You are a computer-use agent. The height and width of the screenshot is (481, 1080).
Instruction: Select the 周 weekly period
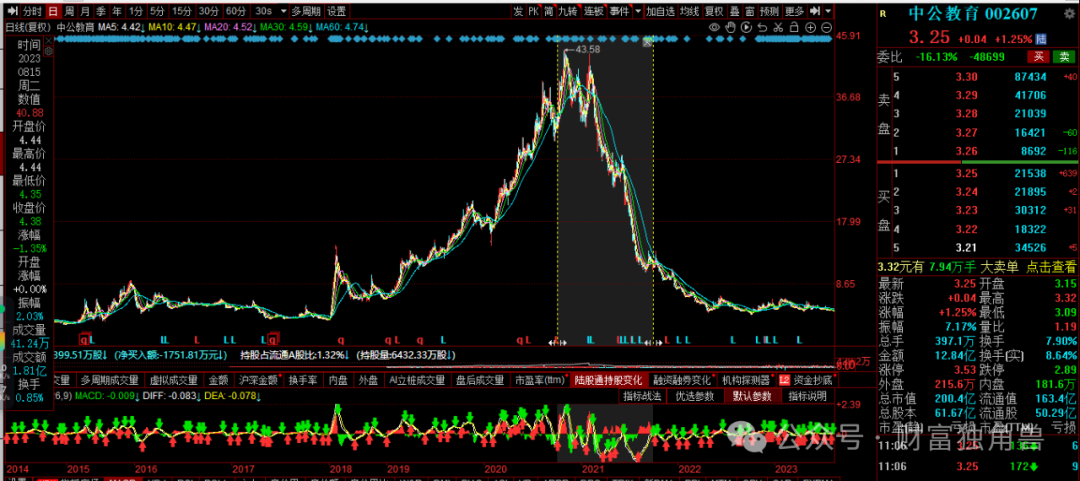click(x=69, y=11)
